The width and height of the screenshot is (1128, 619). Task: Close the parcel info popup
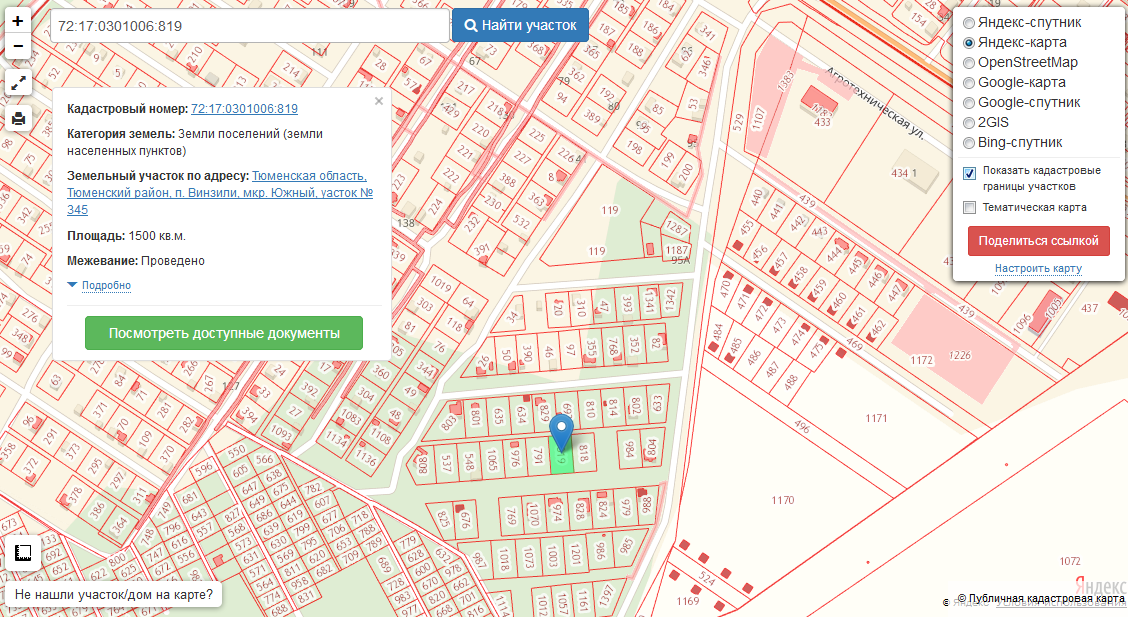pos(379,101)
